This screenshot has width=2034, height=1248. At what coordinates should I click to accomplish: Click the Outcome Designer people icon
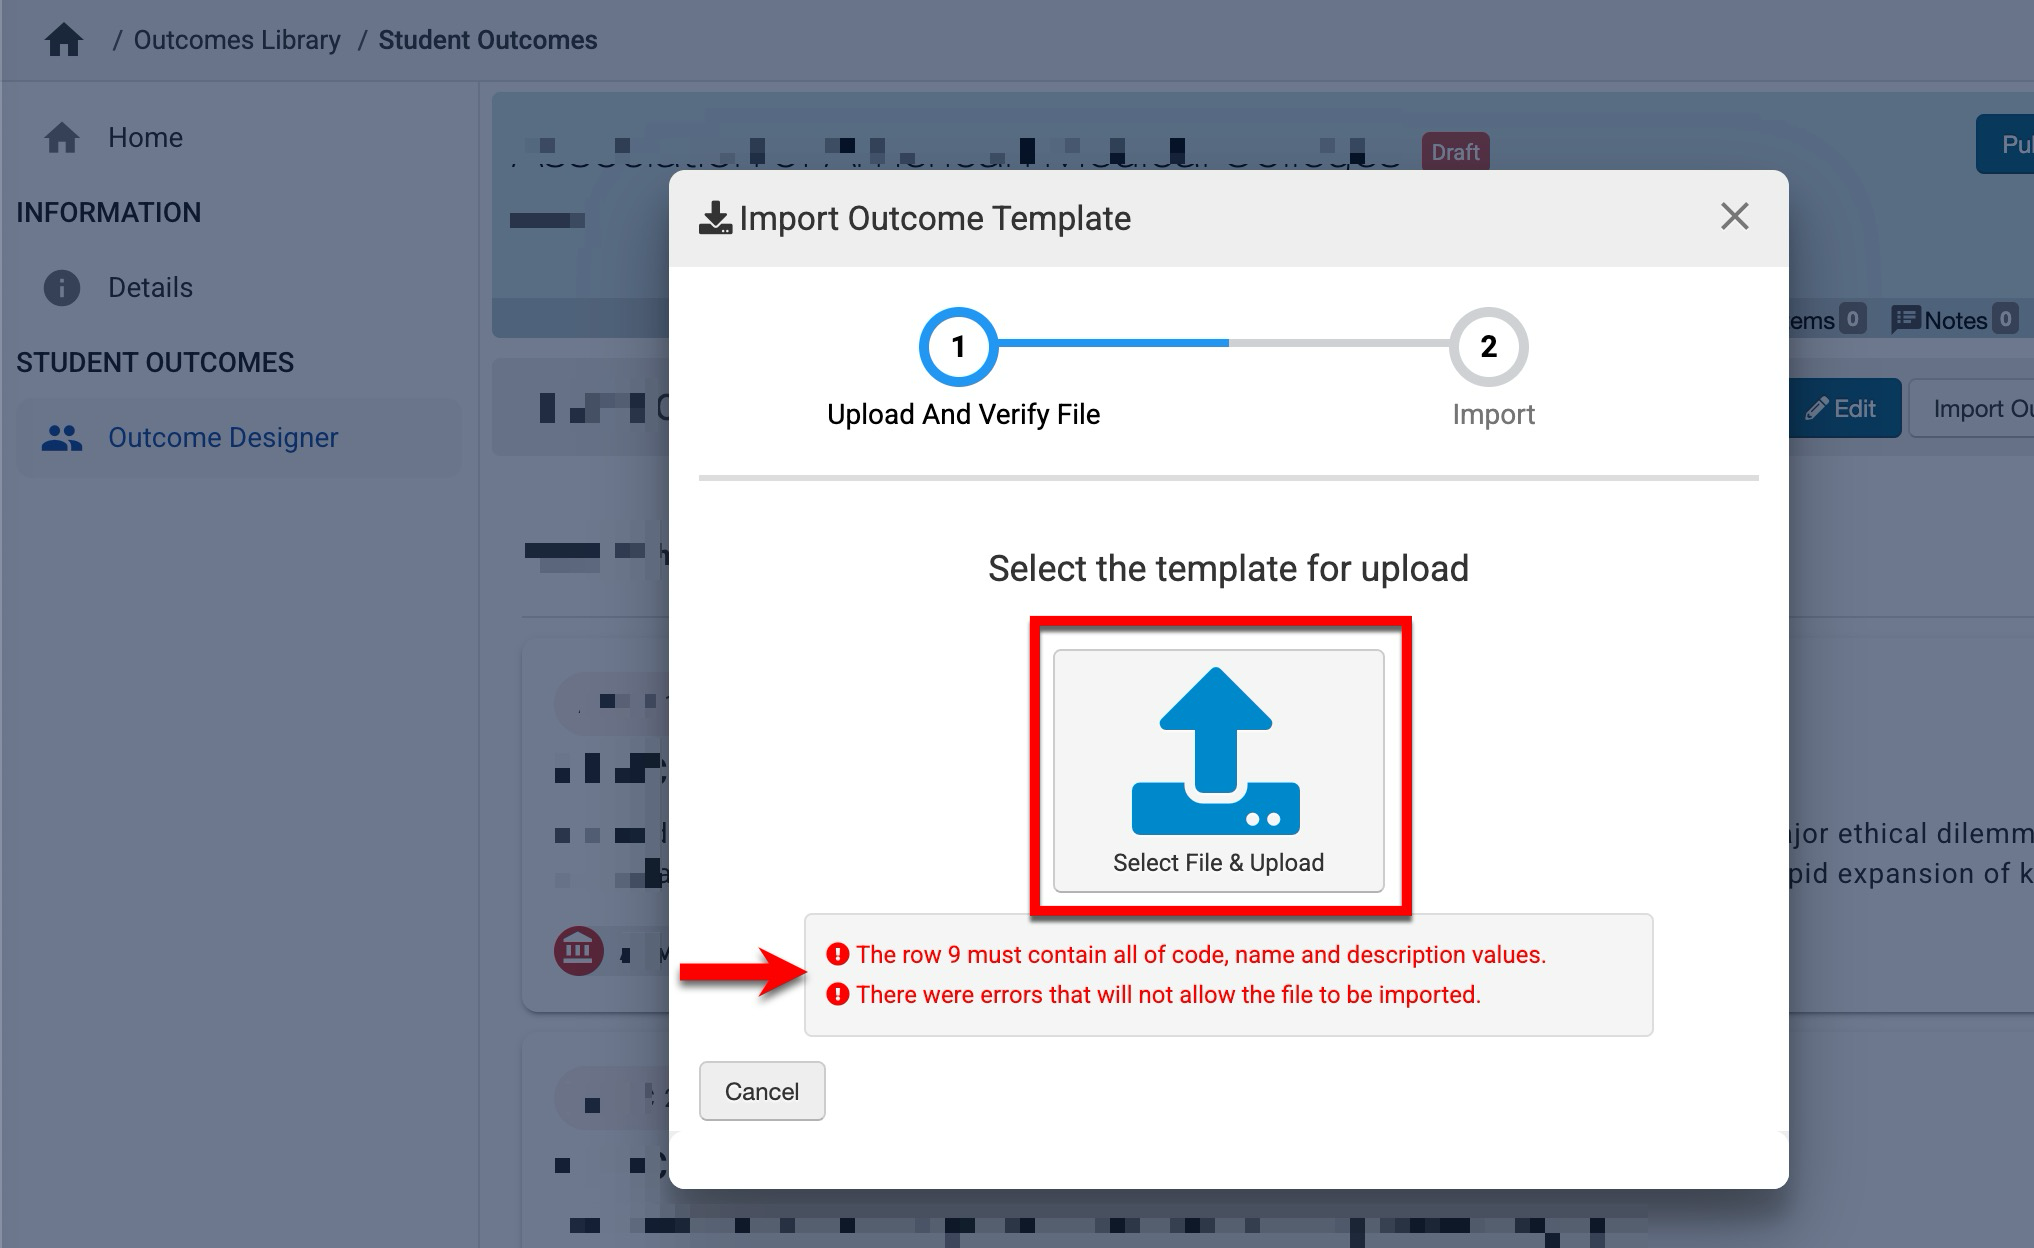tap(62, 438)
